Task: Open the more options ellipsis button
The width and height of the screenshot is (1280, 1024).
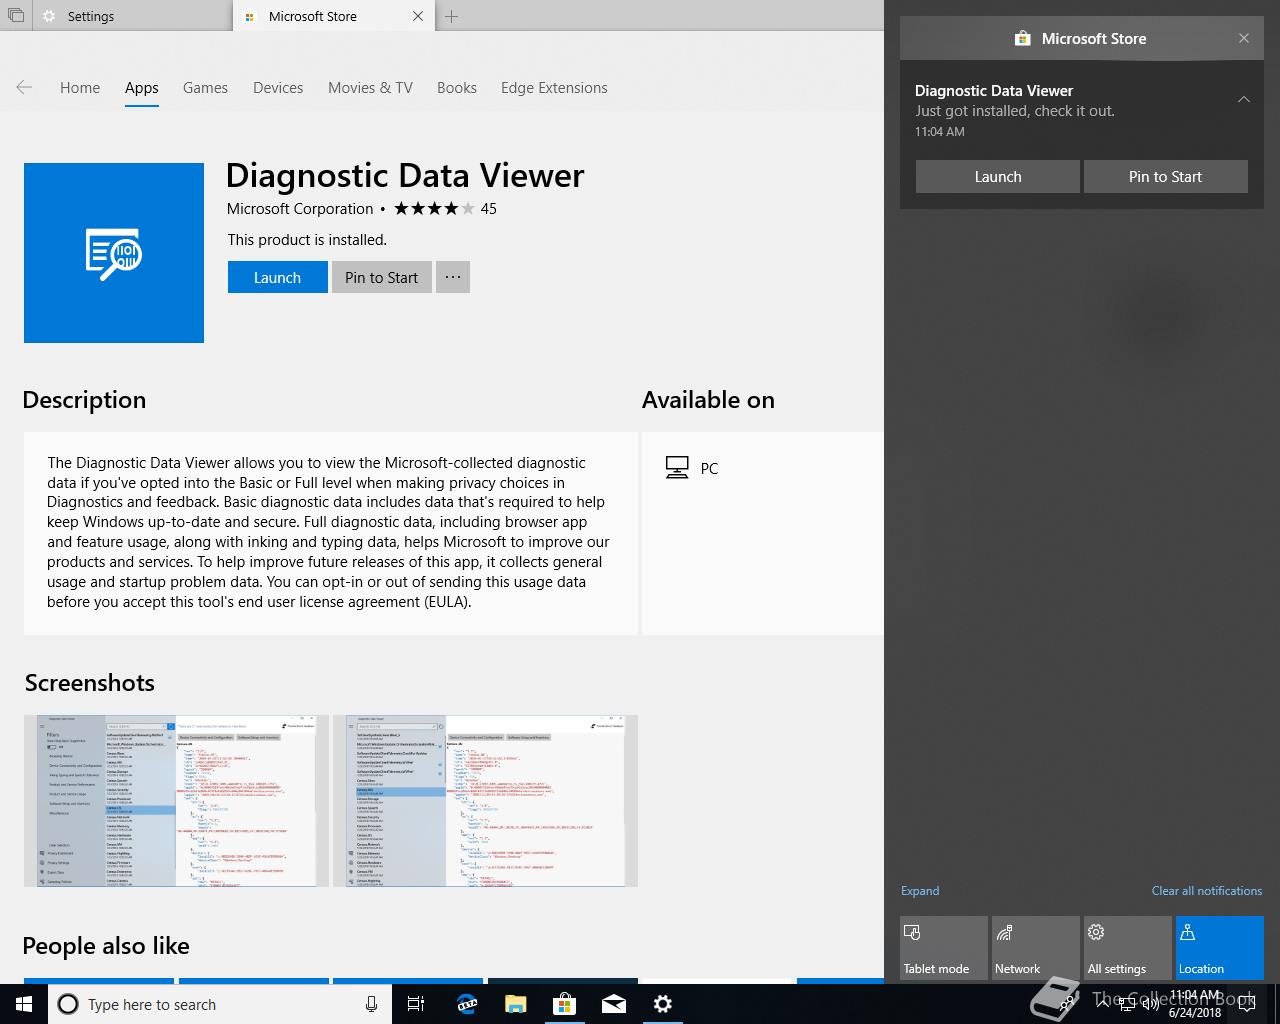Action: pos(453,277)
